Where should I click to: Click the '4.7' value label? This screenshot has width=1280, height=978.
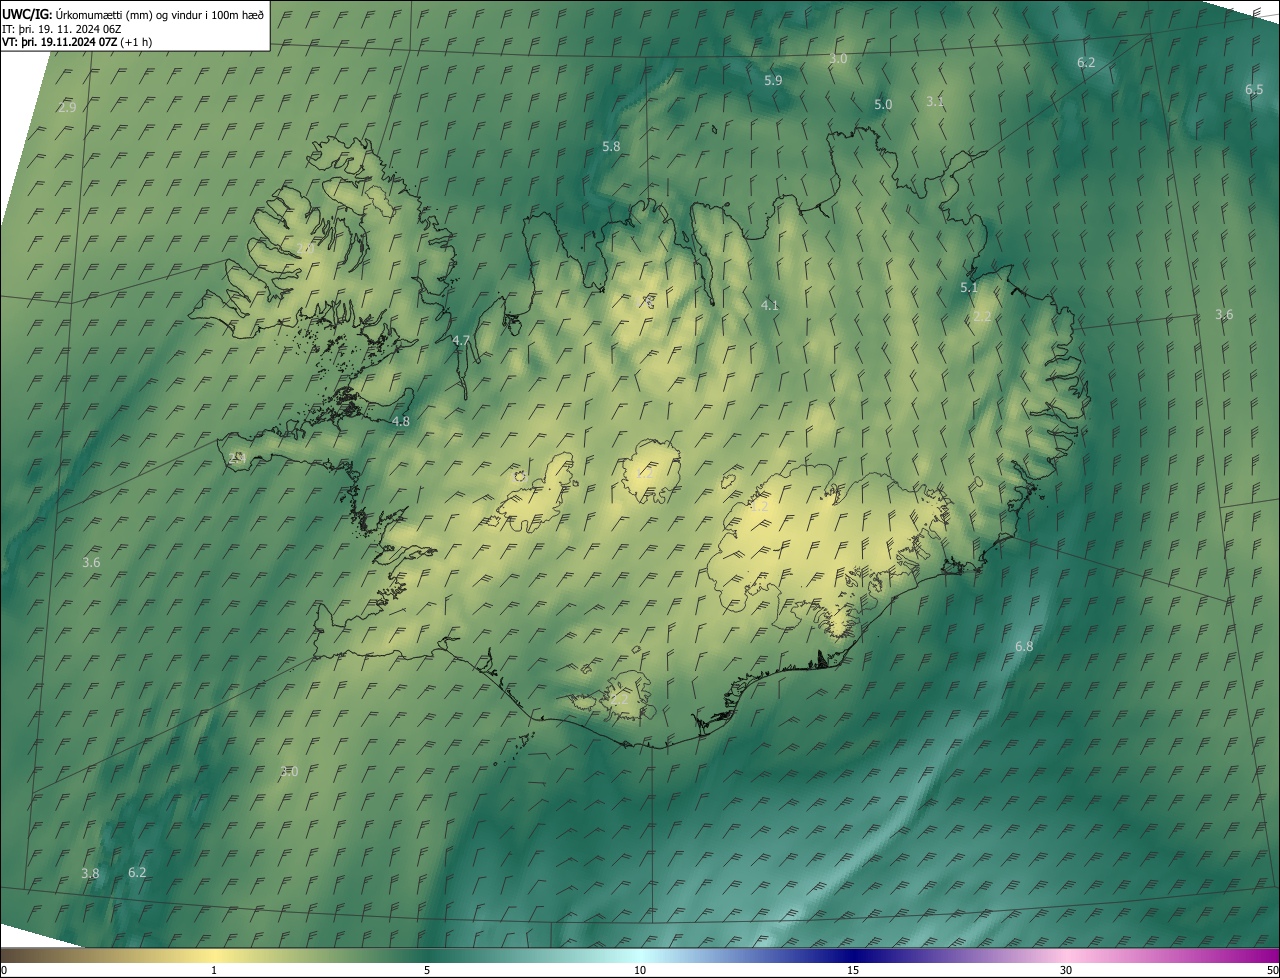click(x=461, y=340)
